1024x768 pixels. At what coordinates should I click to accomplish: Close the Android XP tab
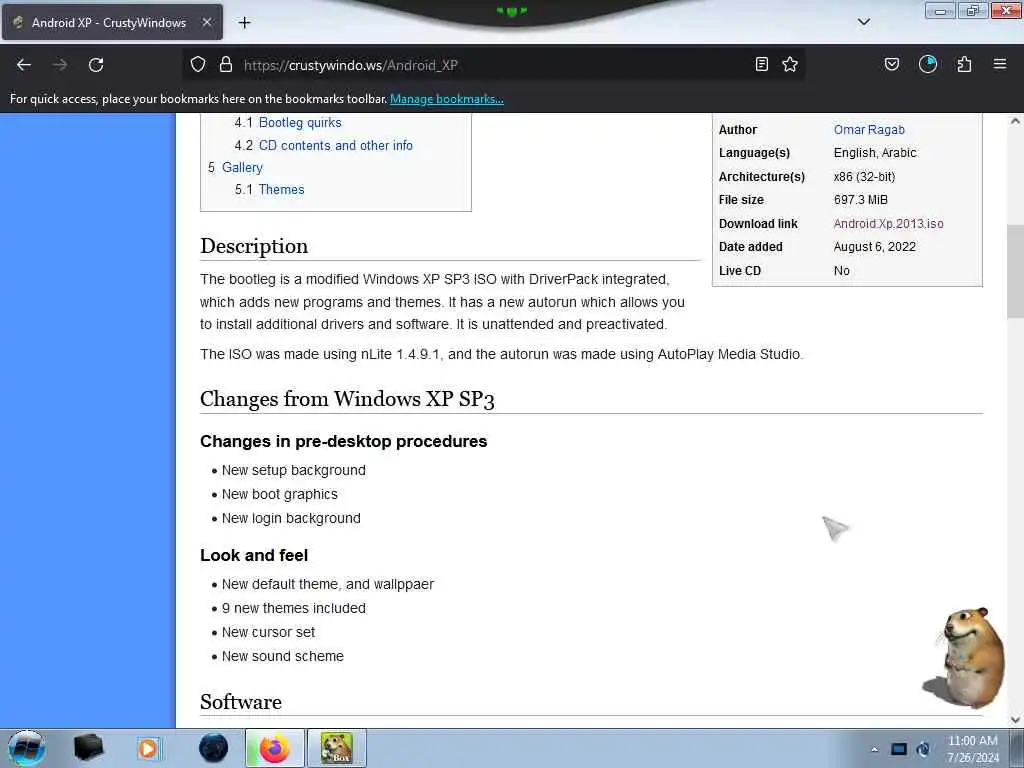[x=206, y=22]
